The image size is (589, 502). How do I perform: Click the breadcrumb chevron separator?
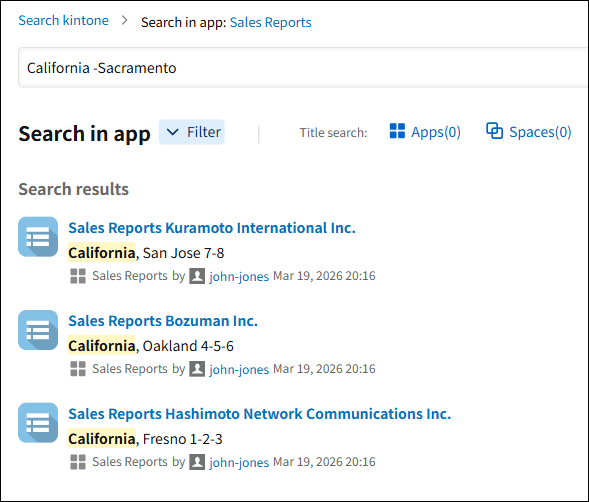point(124,20)
